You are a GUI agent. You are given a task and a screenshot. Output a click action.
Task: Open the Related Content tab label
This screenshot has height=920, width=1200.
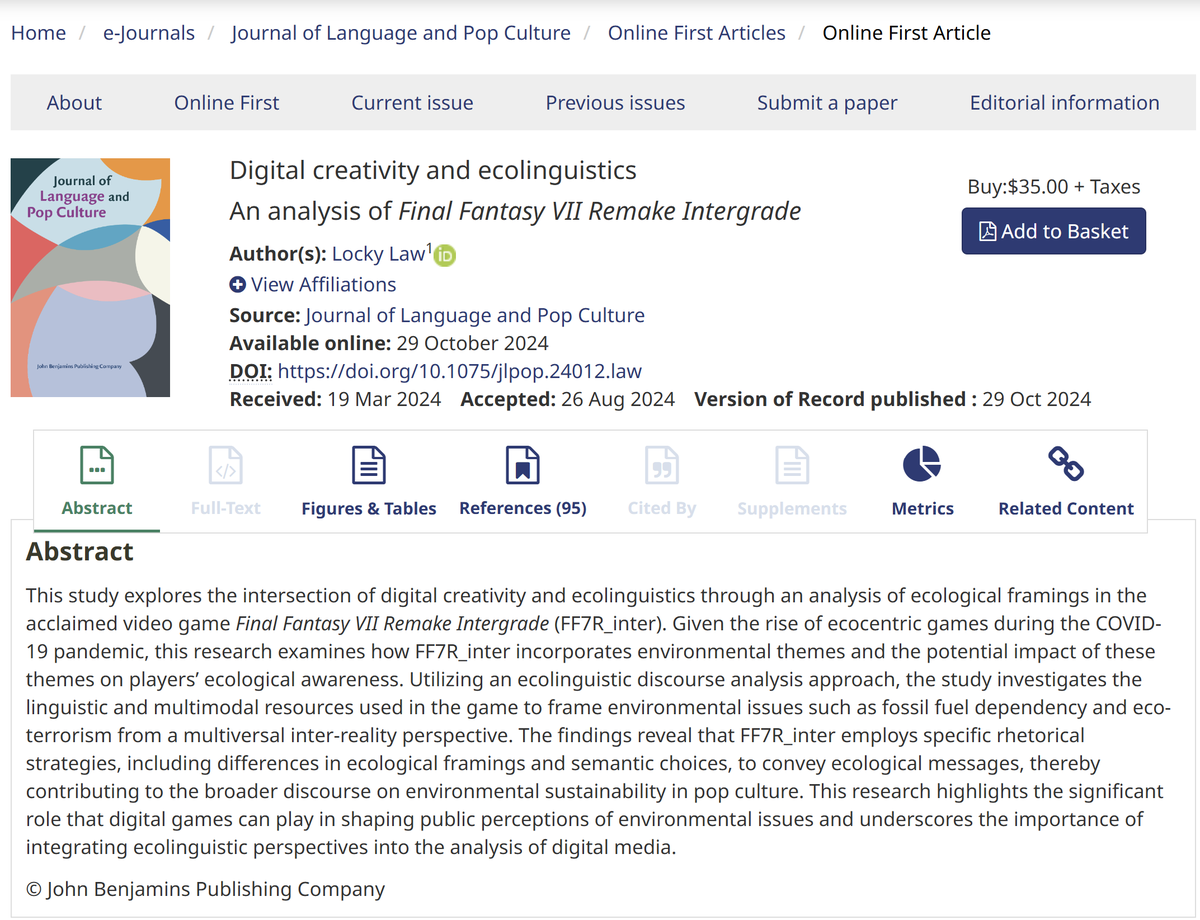(1066, 508)
